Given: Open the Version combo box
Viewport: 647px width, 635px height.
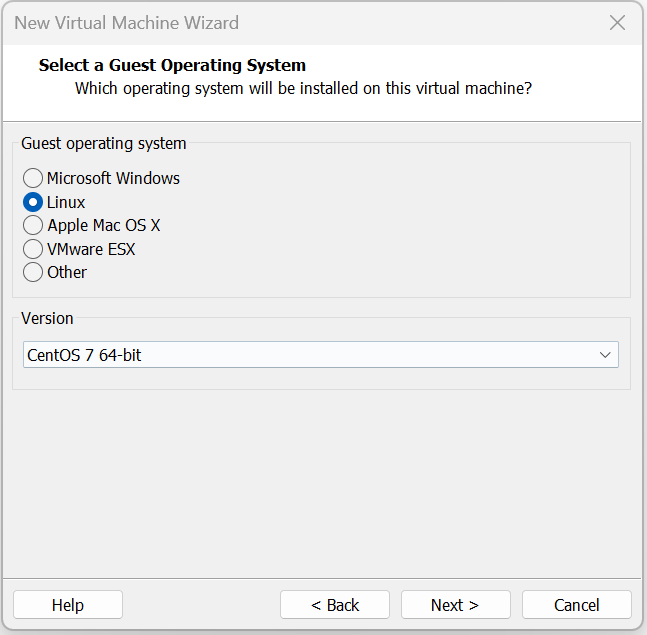Looking at the screenshot, I should coord(320,355).
